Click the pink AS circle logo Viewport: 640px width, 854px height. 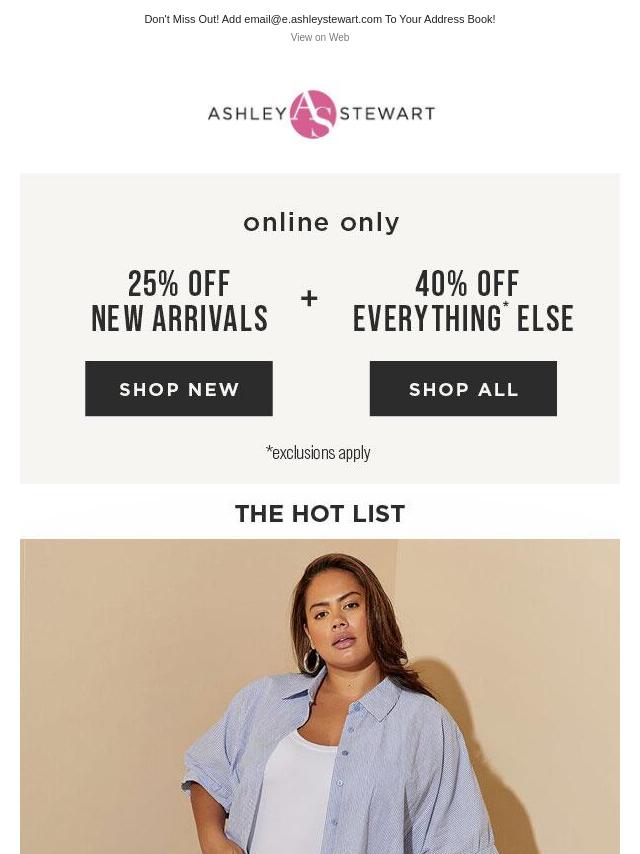point(313,114)
